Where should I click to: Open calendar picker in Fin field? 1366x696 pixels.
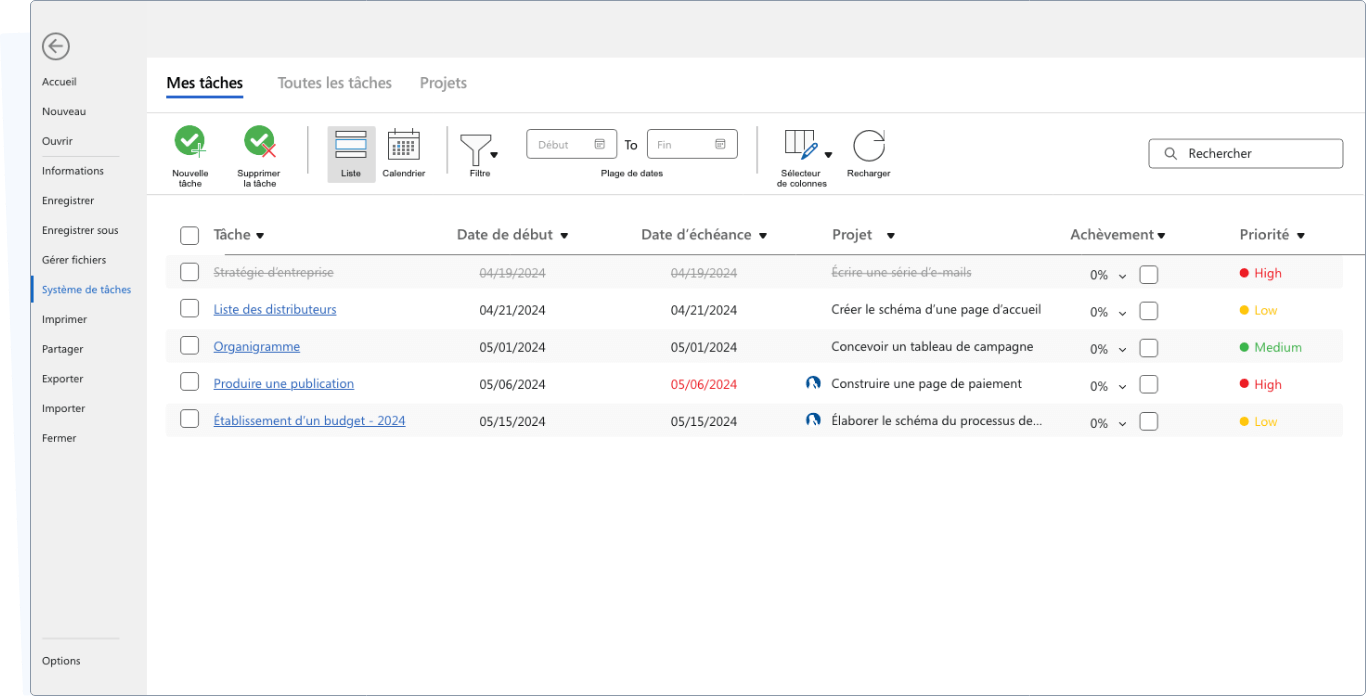[x=720, y=144]
